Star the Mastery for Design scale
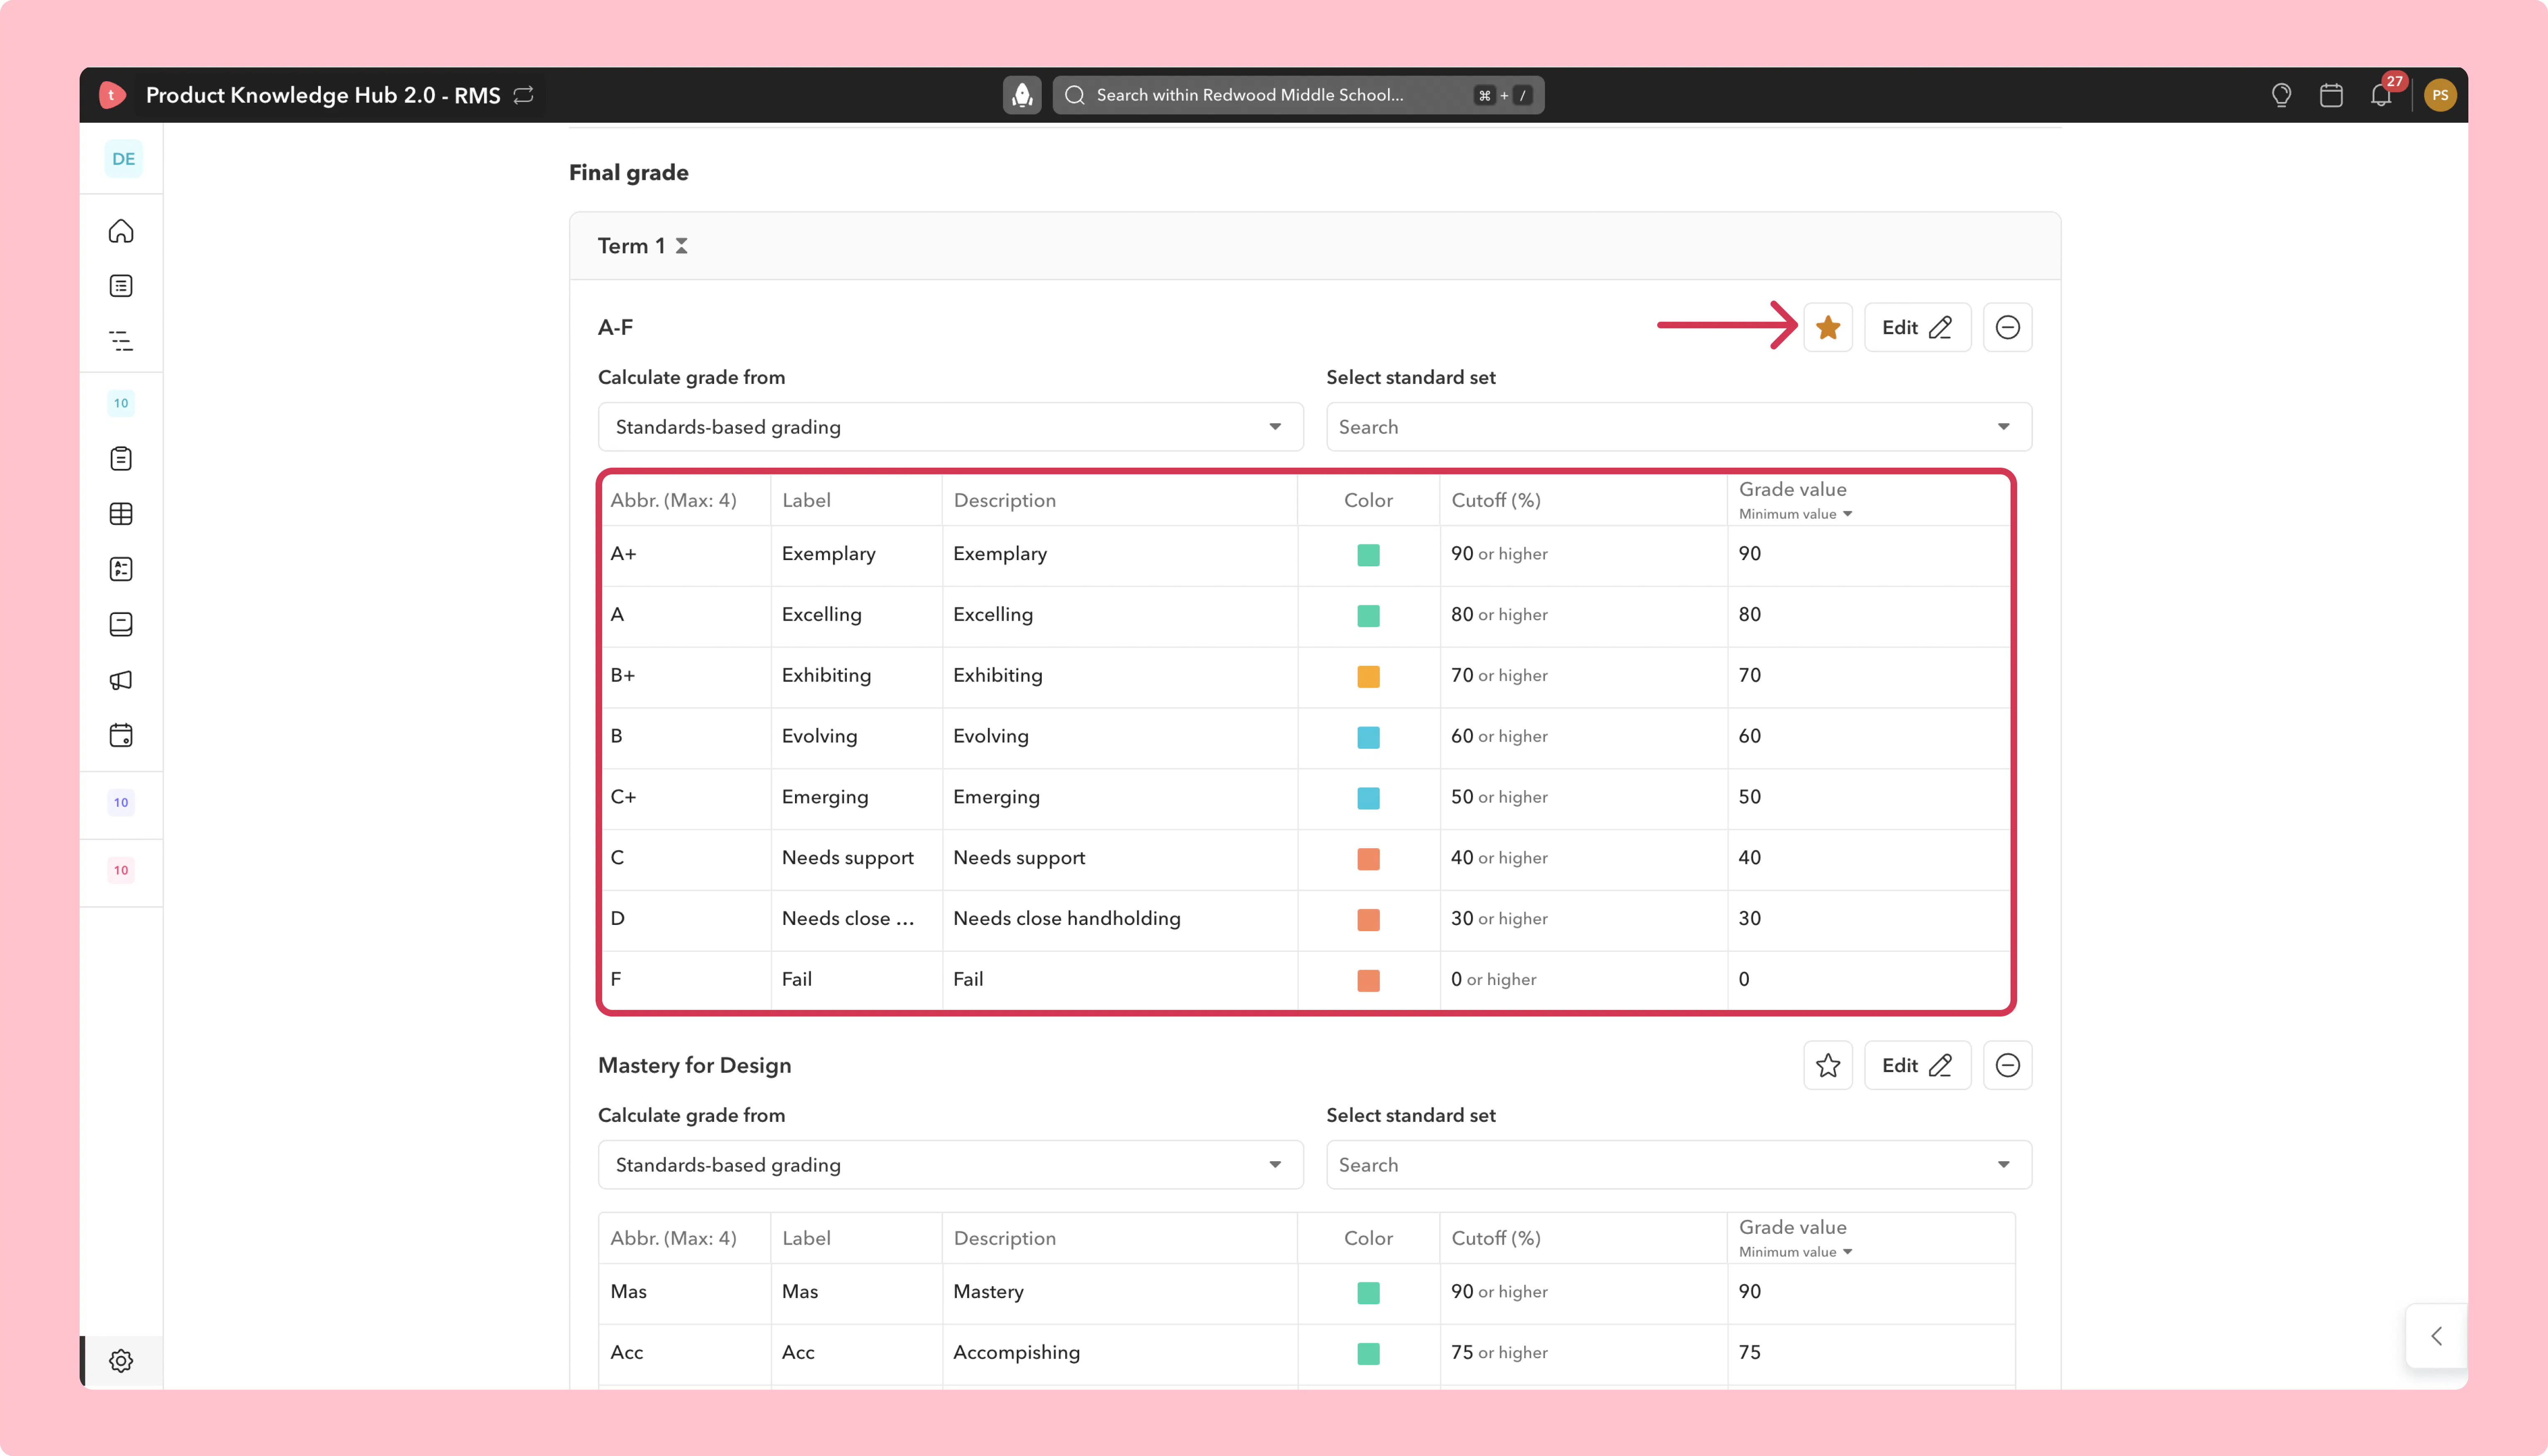The height and width of the screenshot is (1456, 2548). [x=1828, y=1065]
